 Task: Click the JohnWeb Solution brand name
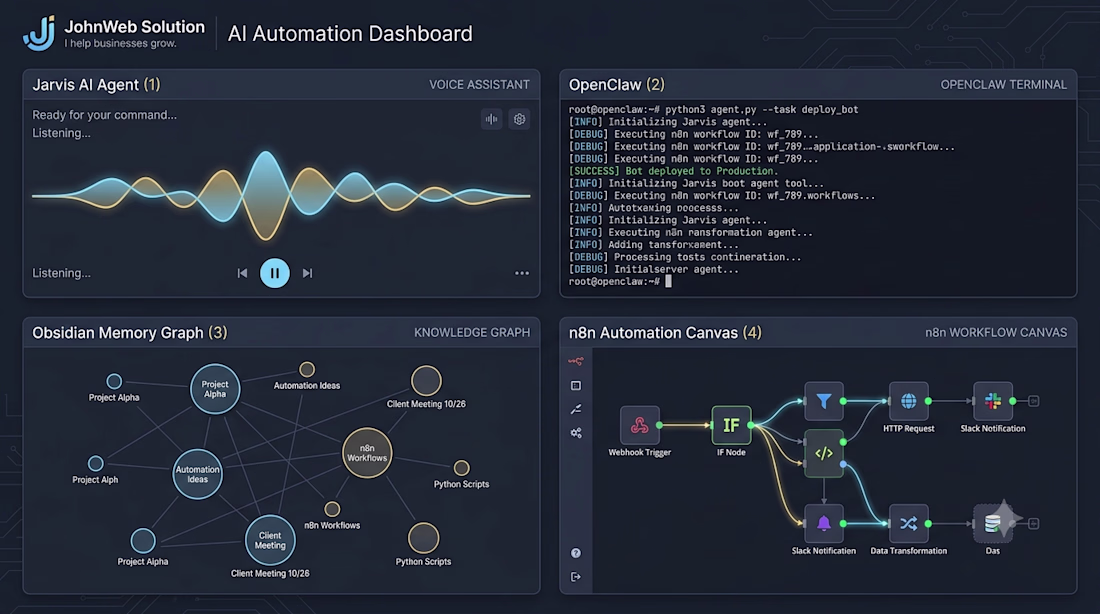135,27
